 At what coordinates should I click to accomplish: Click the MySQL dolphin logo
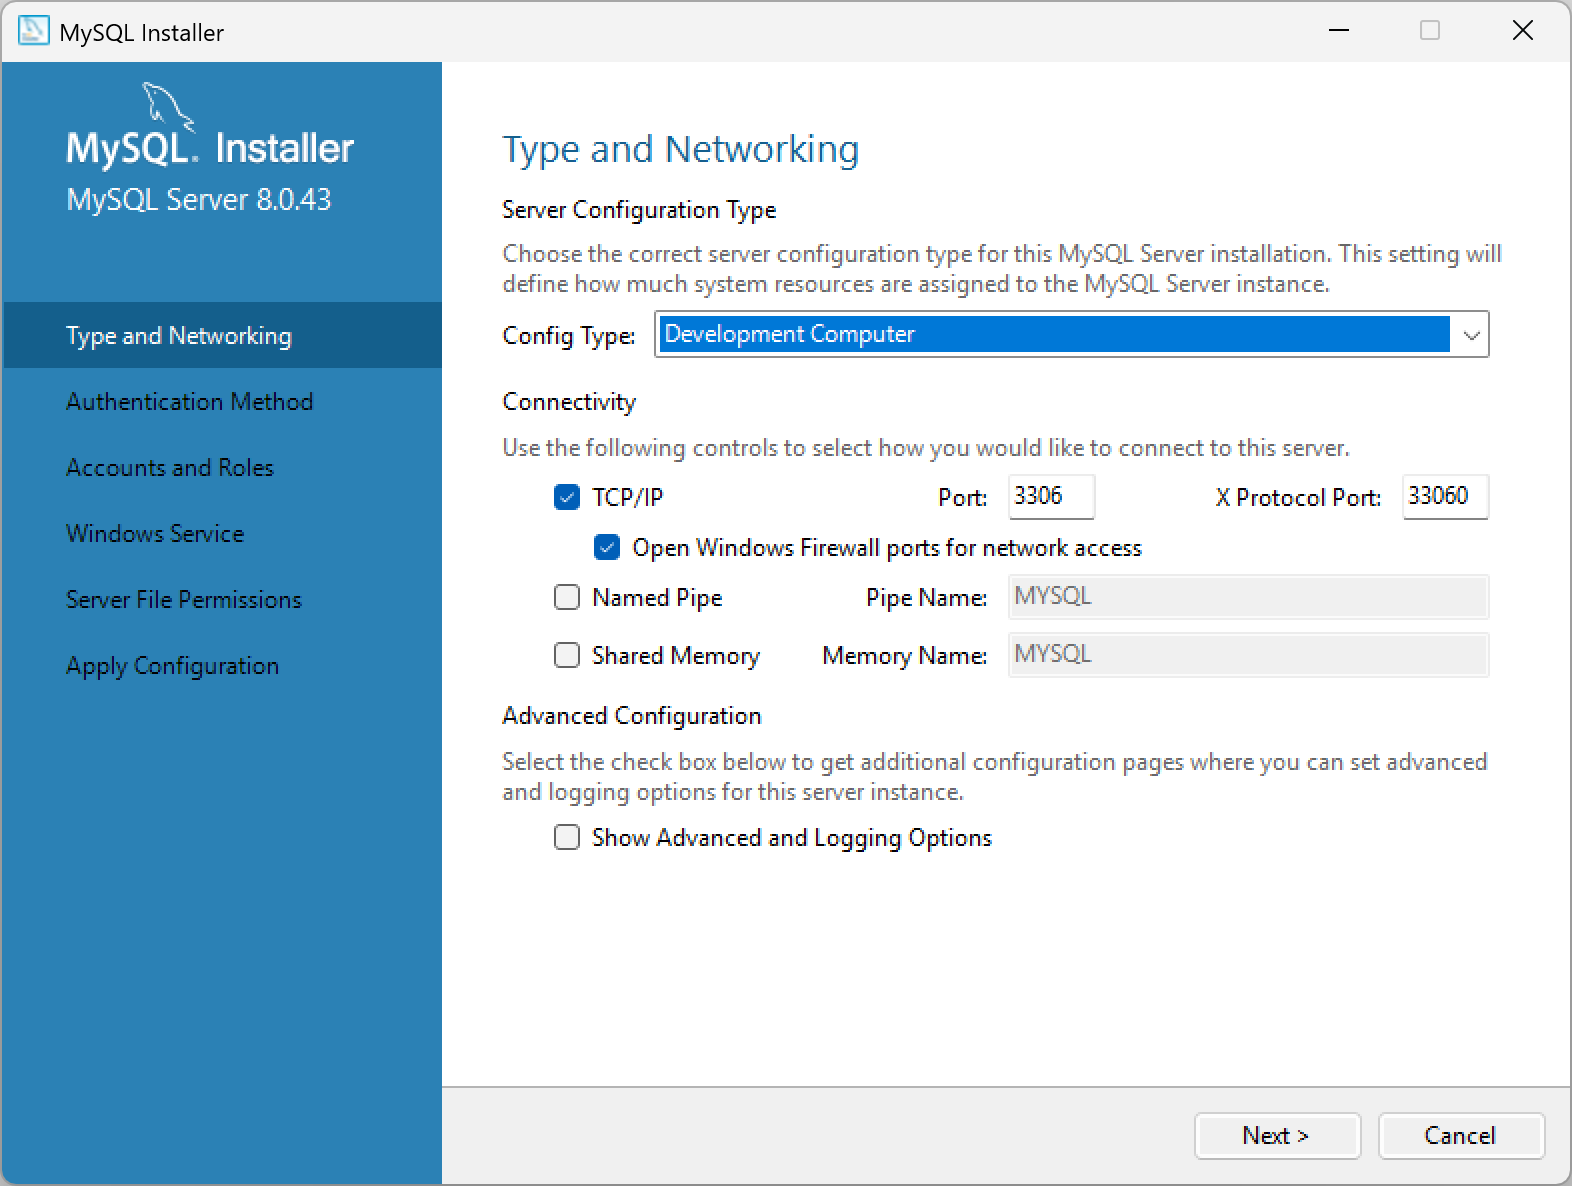tap(167, 106)
